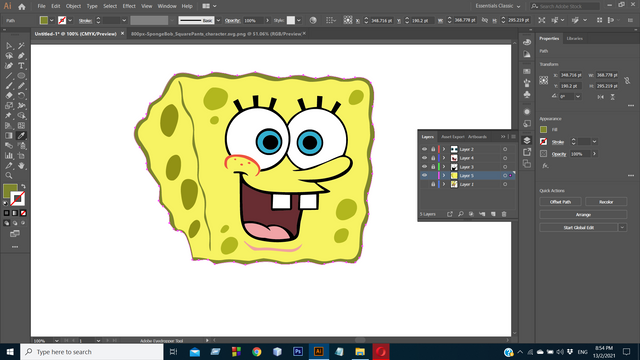This screenshot has width=640, height=360.
Task: Switch to the Libraries tab
Action: tap(574, 38)
